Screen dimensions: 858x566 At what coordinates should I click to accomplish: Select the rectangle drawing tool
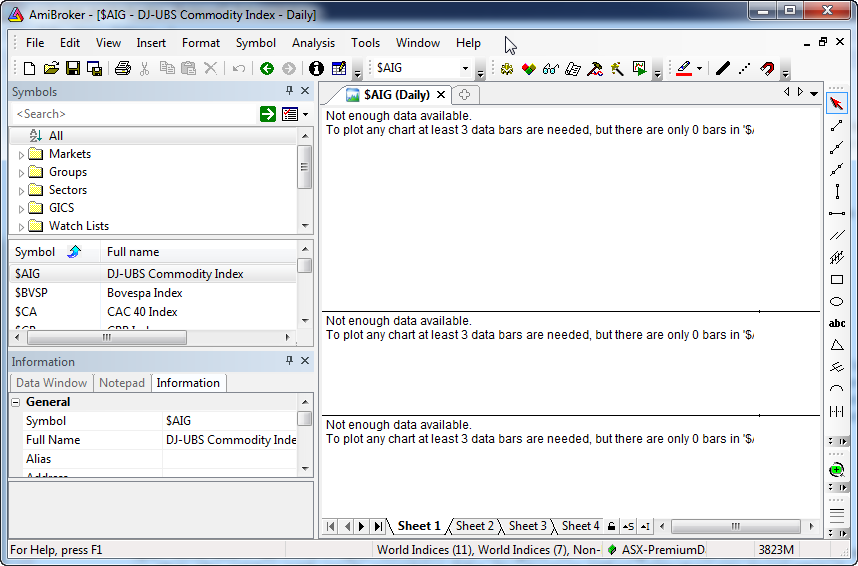(837, 280)
